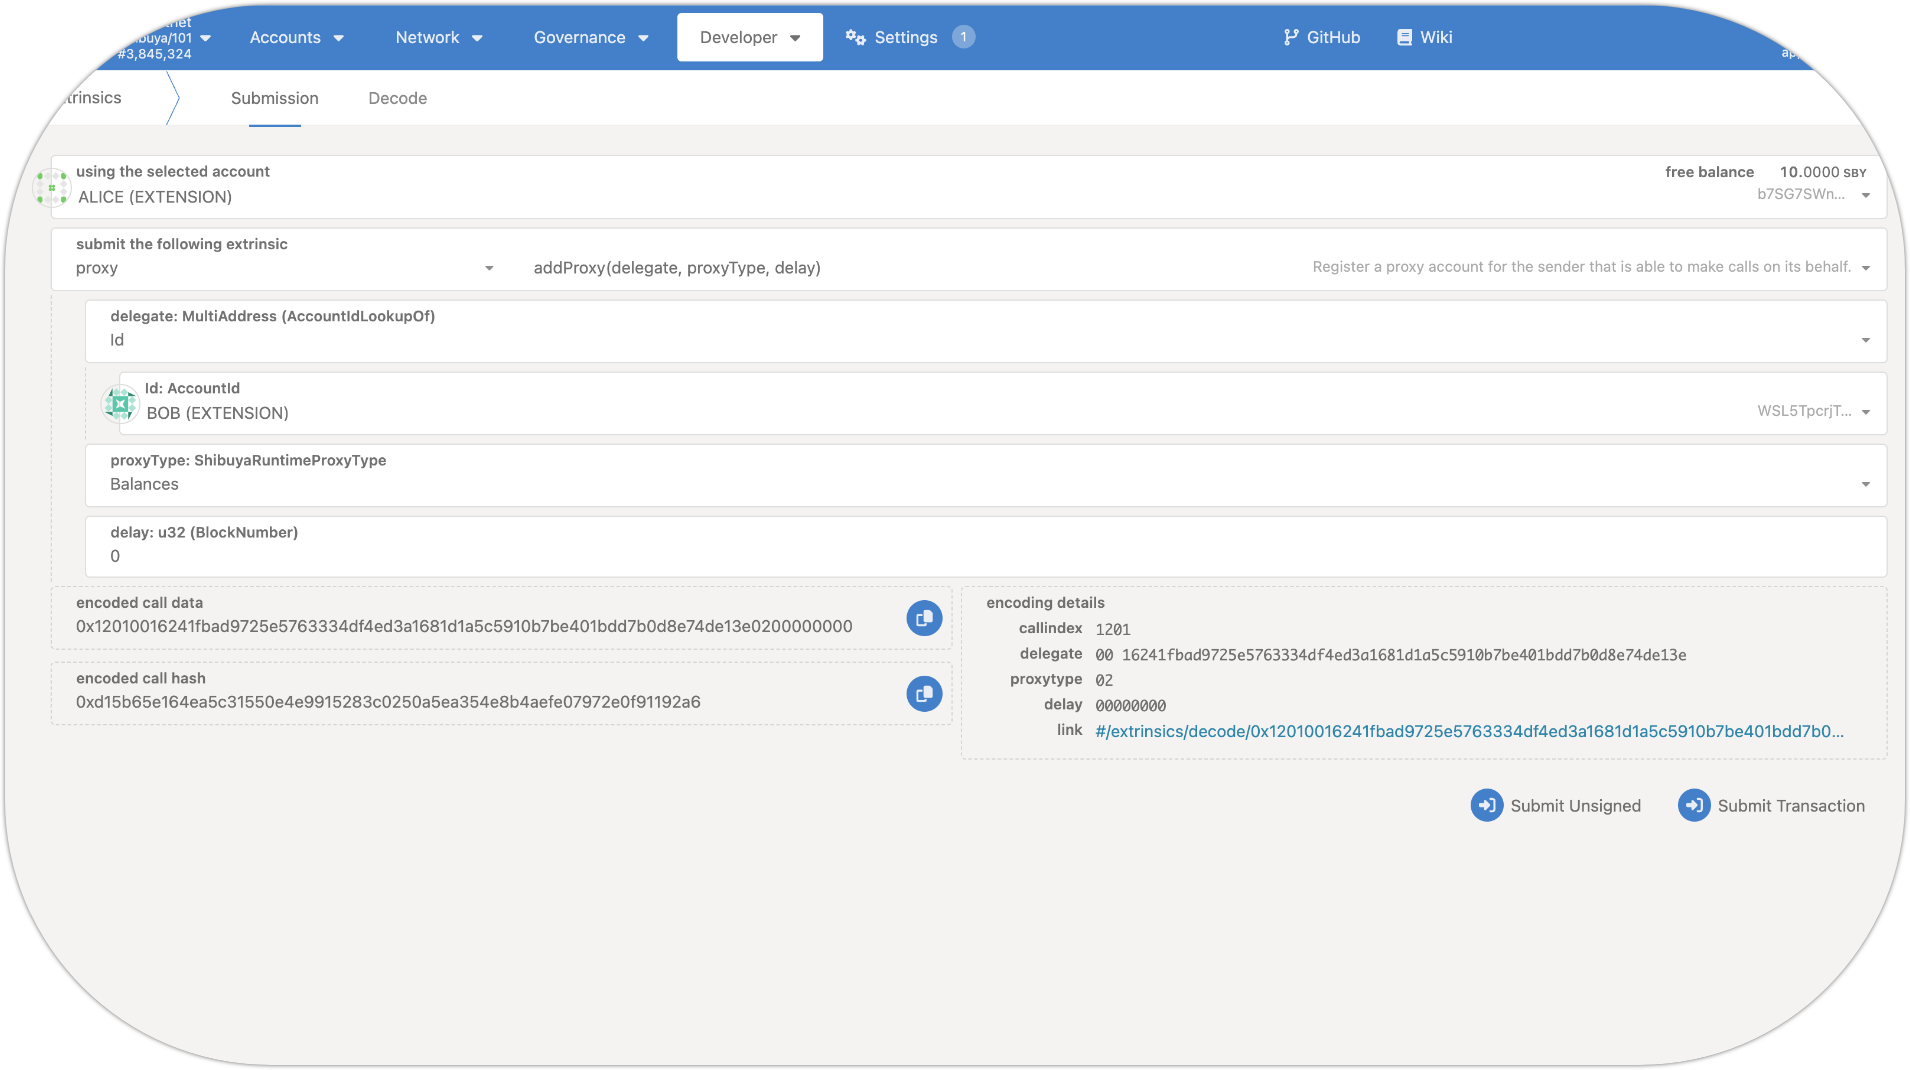Screen dimensions: 1910x1070
Task: Click the Submit Transaction button
Action: tap(1771, 806)
